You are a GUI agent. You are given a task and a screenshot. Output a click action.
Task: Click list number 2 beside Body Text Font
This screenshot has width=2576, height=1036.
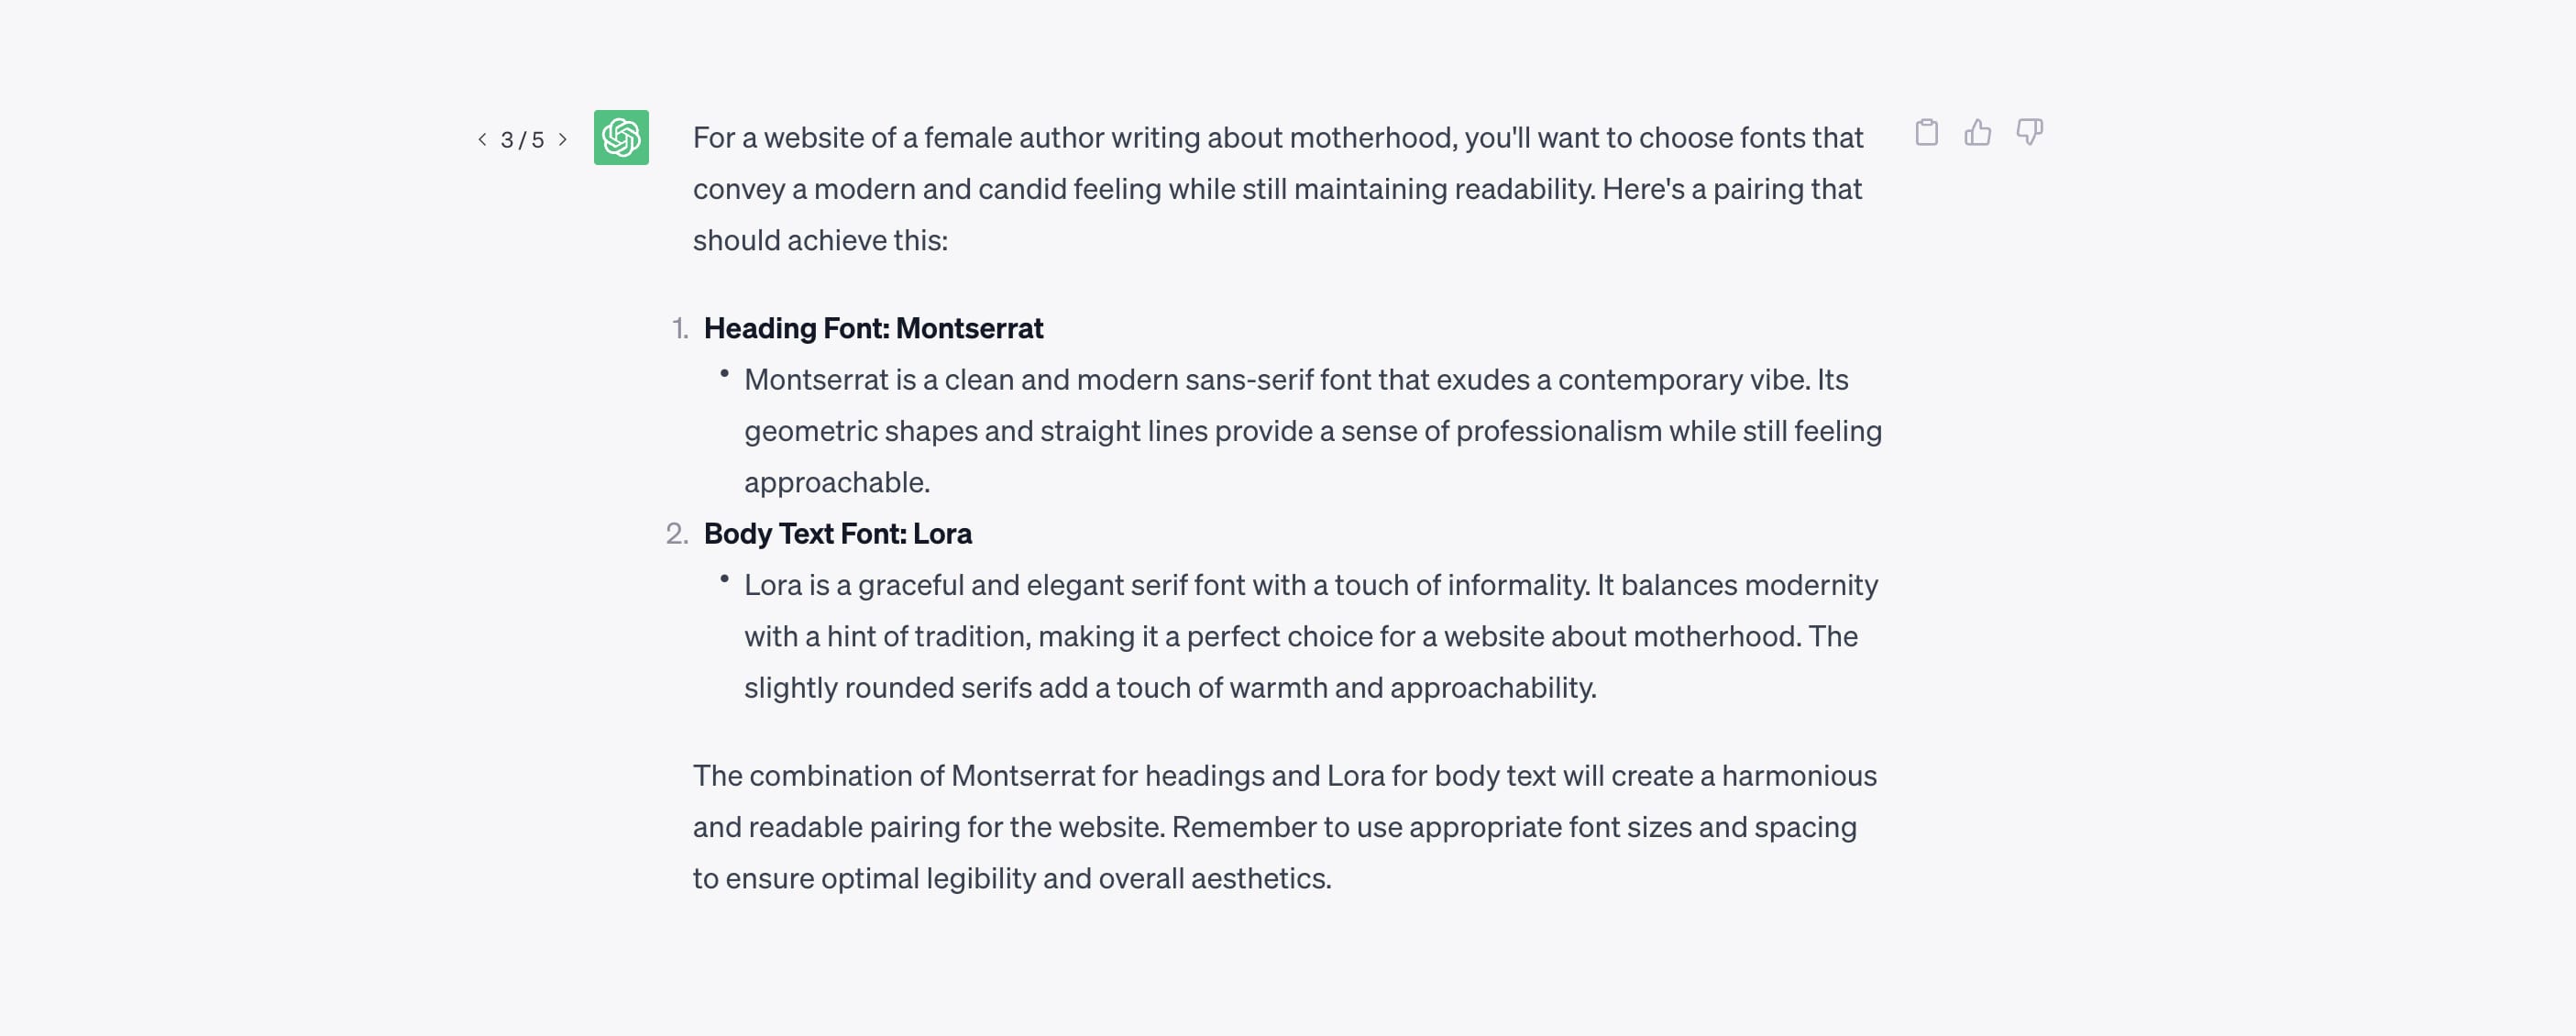pos(677,533)
